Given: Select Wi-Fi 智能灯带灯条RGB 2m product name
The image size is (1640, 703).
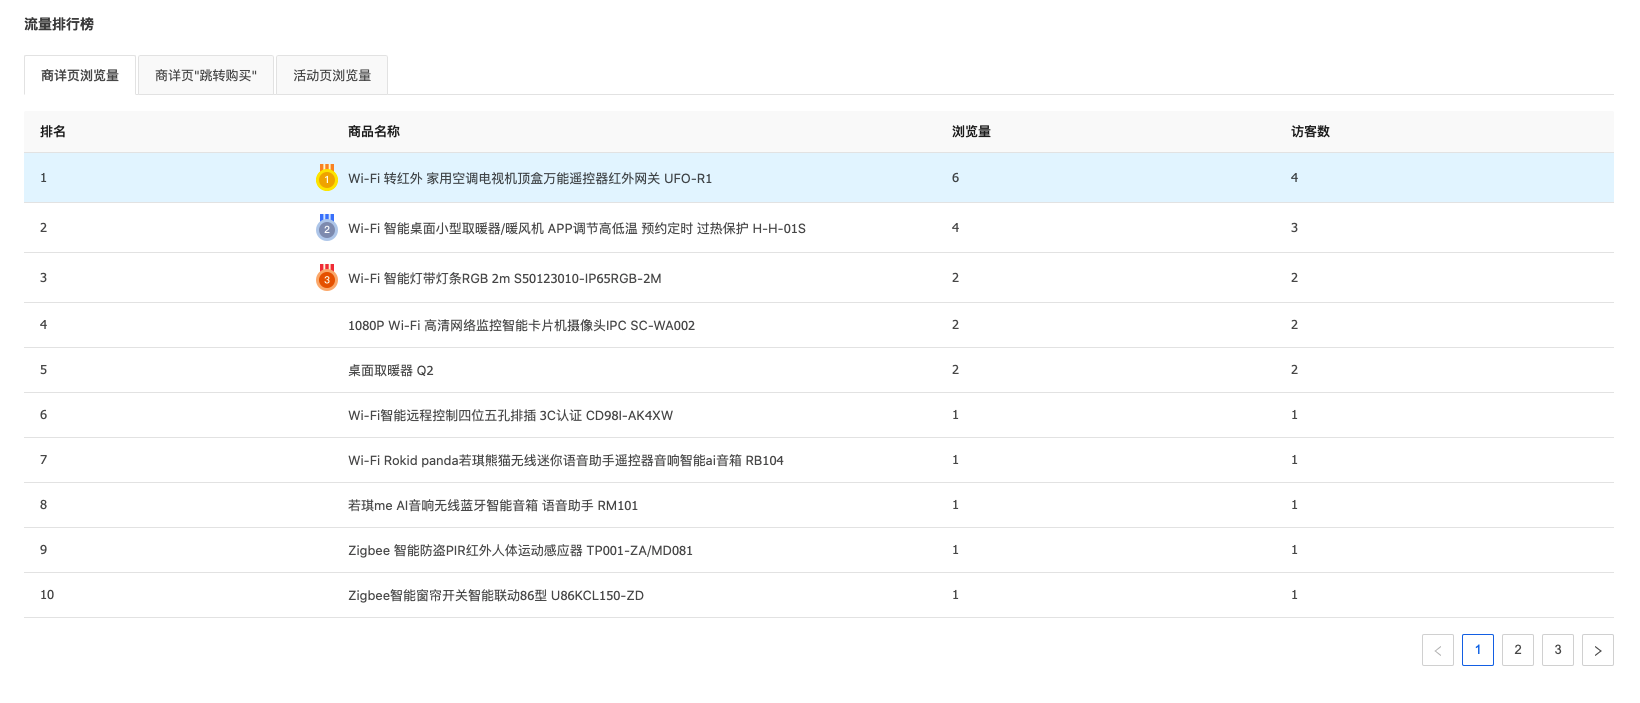Looking at the screenshot, I should pos(505,278).
